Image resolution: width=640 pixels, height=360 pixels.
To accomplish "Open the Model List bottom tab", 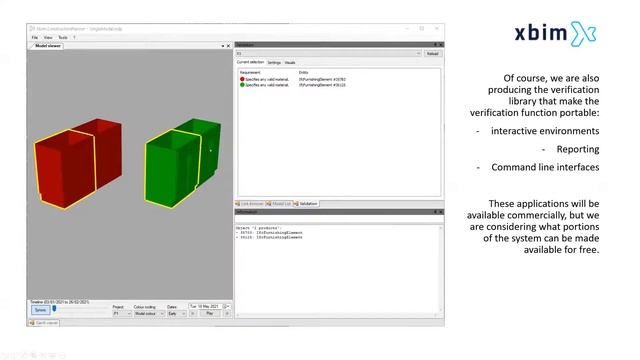I will point(278,203).
